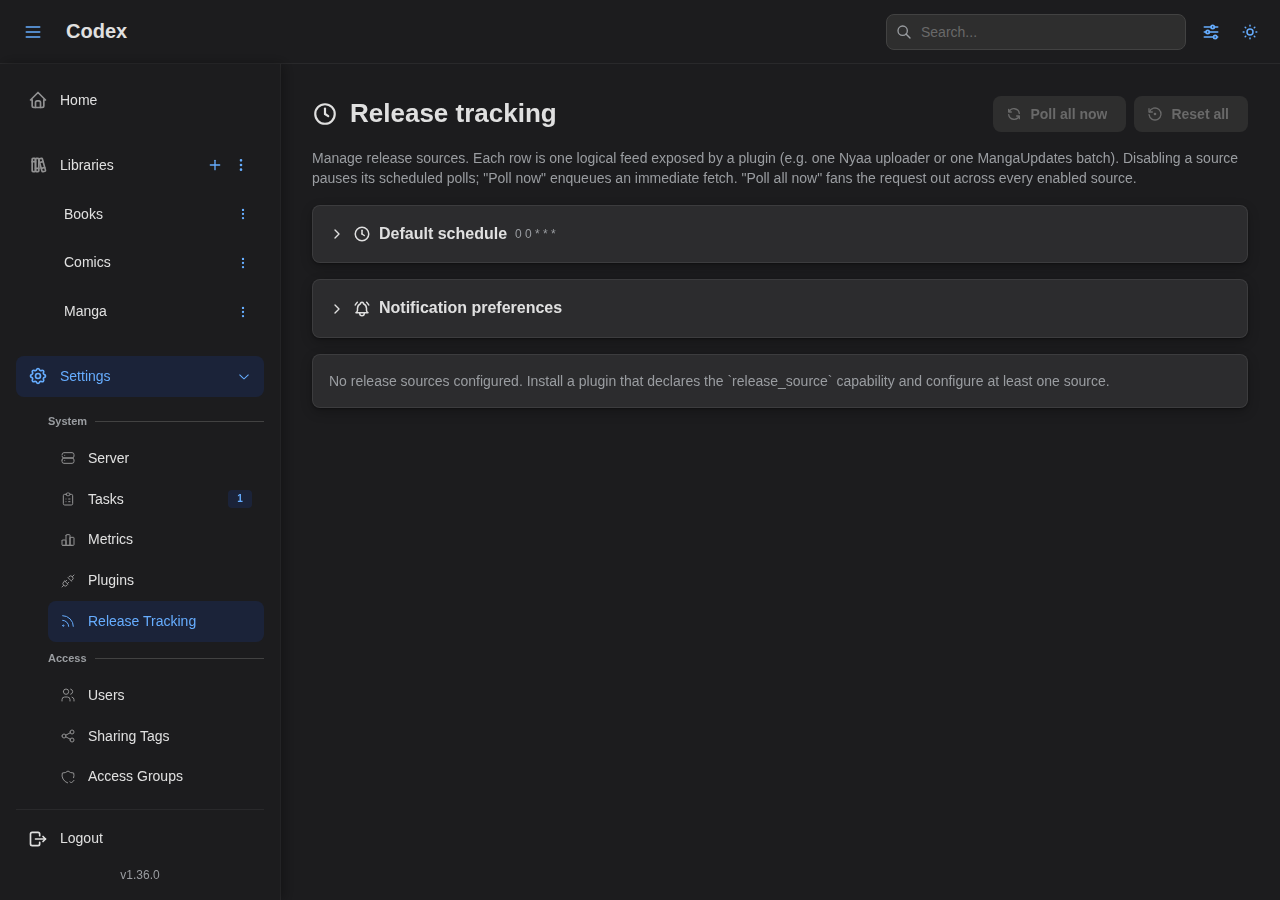1280x900 pixels.
Task: Open Books library options menu
Action: [243, 214]
